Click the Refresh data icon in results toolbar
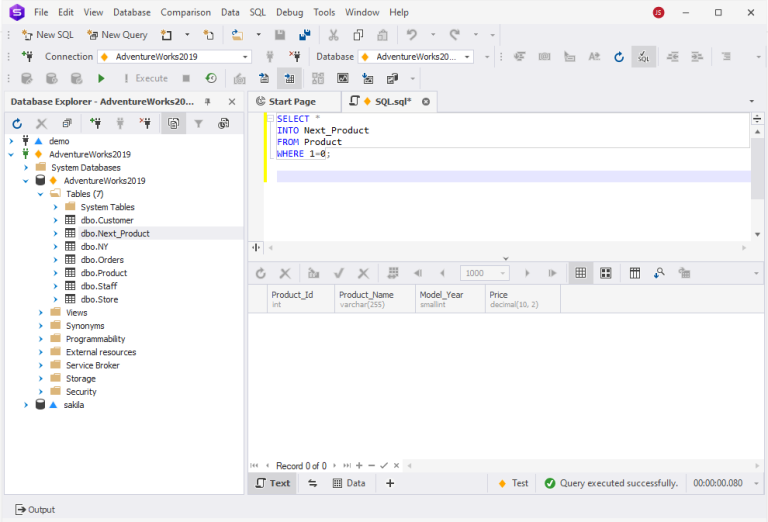Screen dimensions: 768x522 click(261, 273)
